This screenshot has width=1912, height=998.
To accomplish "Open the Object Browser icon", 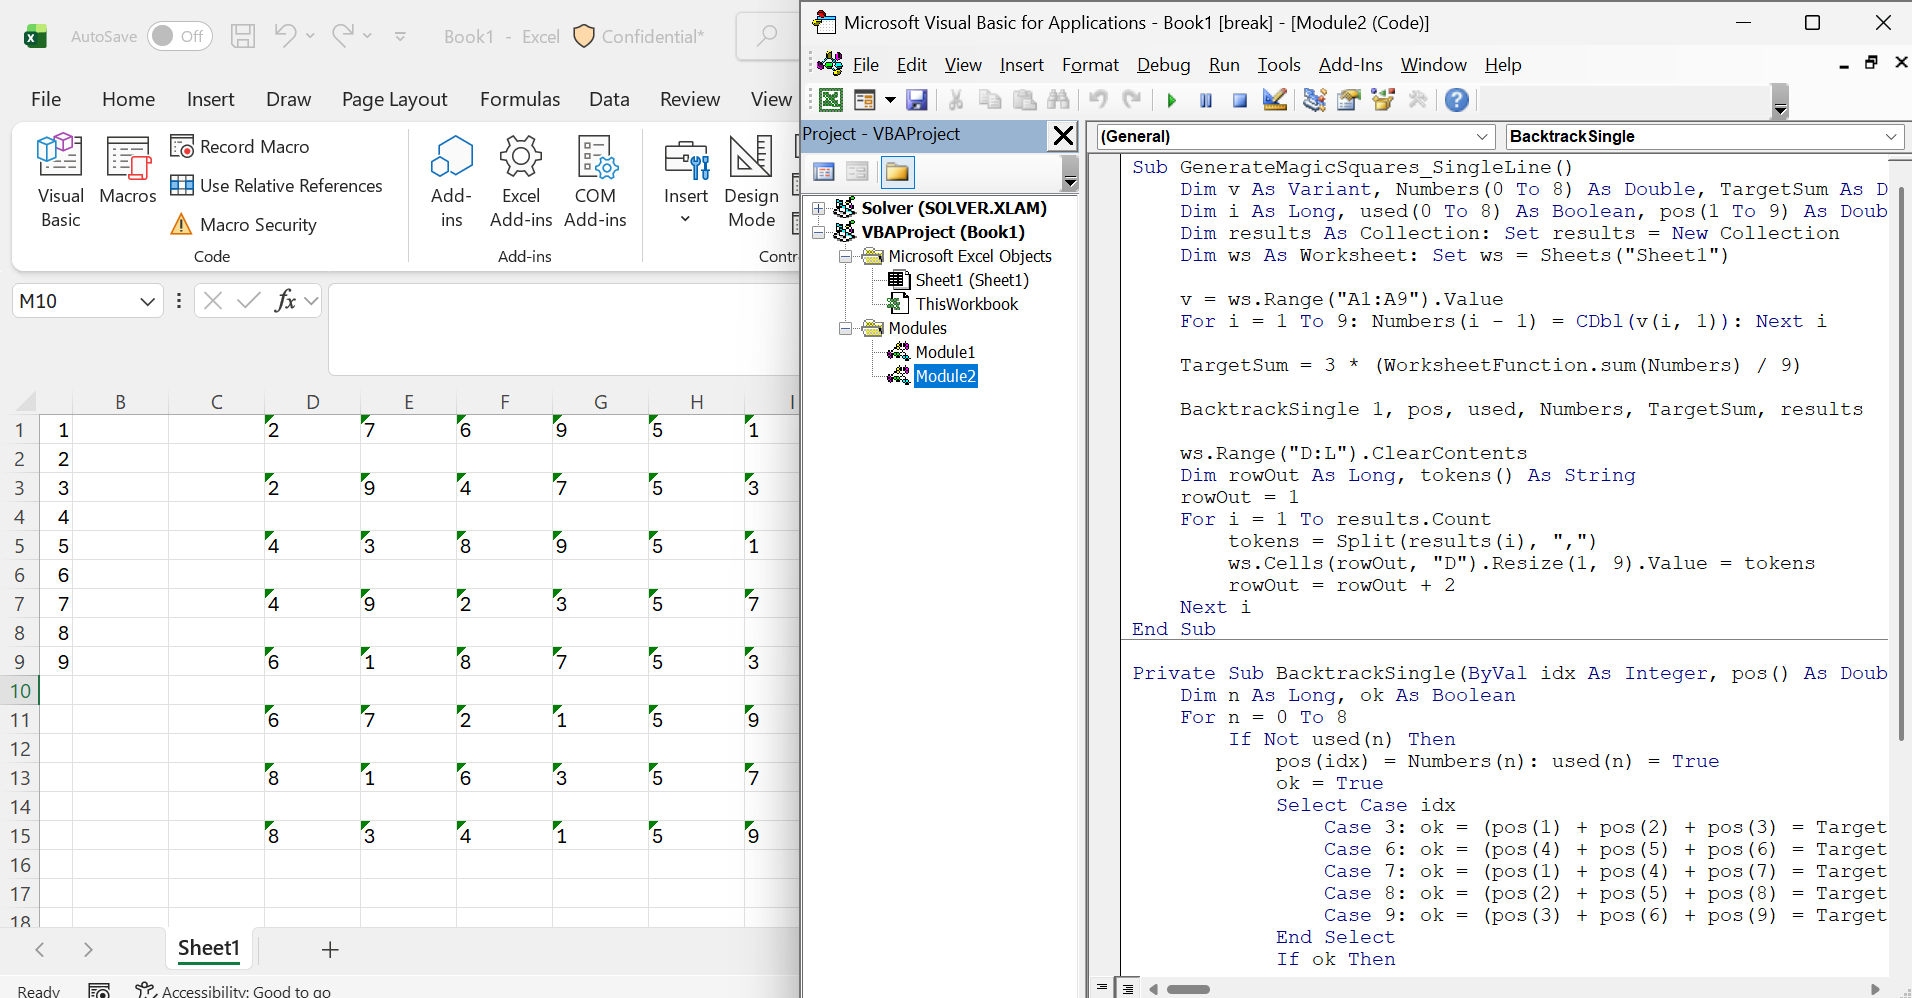I will (x=1383, y=100).
